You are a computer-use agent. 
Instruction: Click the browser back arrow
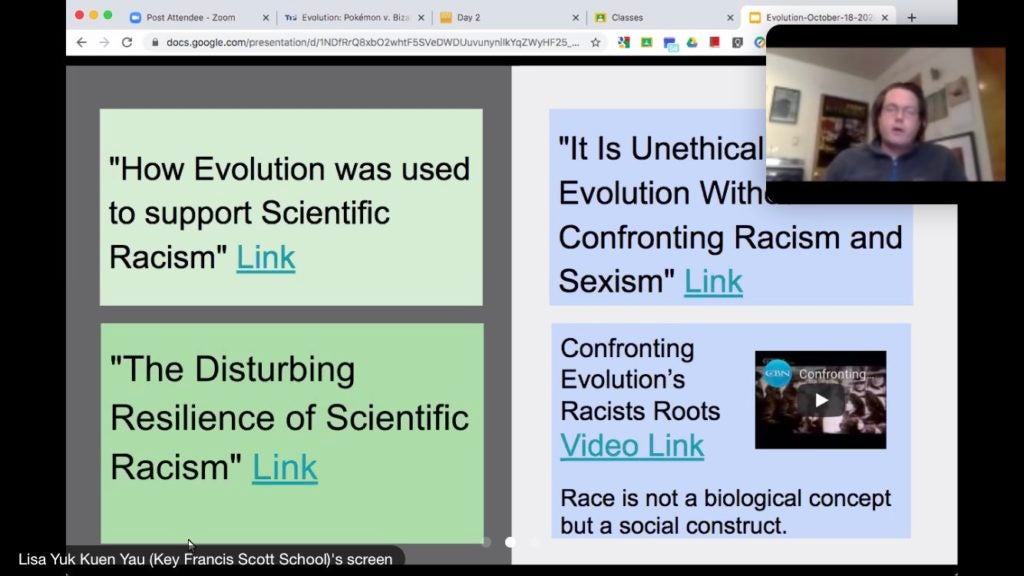[x=81, y=42]
